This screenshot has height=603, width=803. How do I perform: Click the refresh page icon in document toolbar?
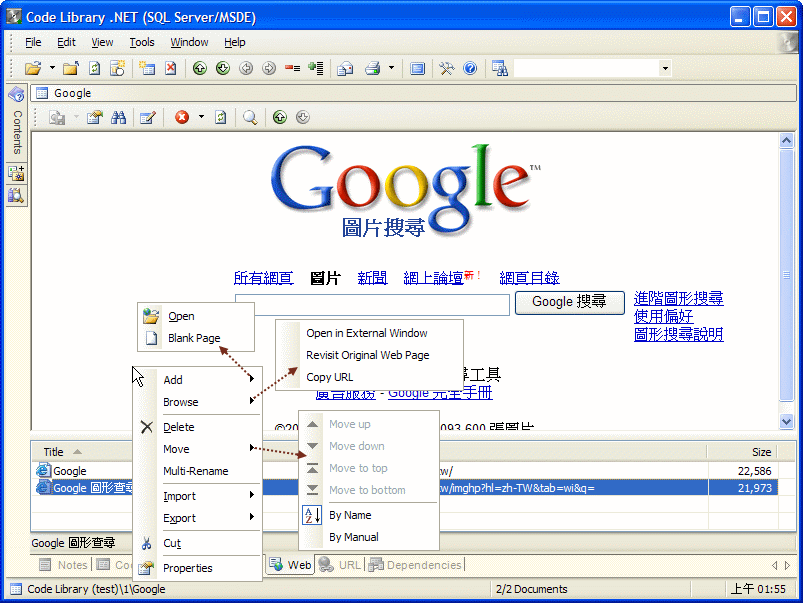point(221,117)
